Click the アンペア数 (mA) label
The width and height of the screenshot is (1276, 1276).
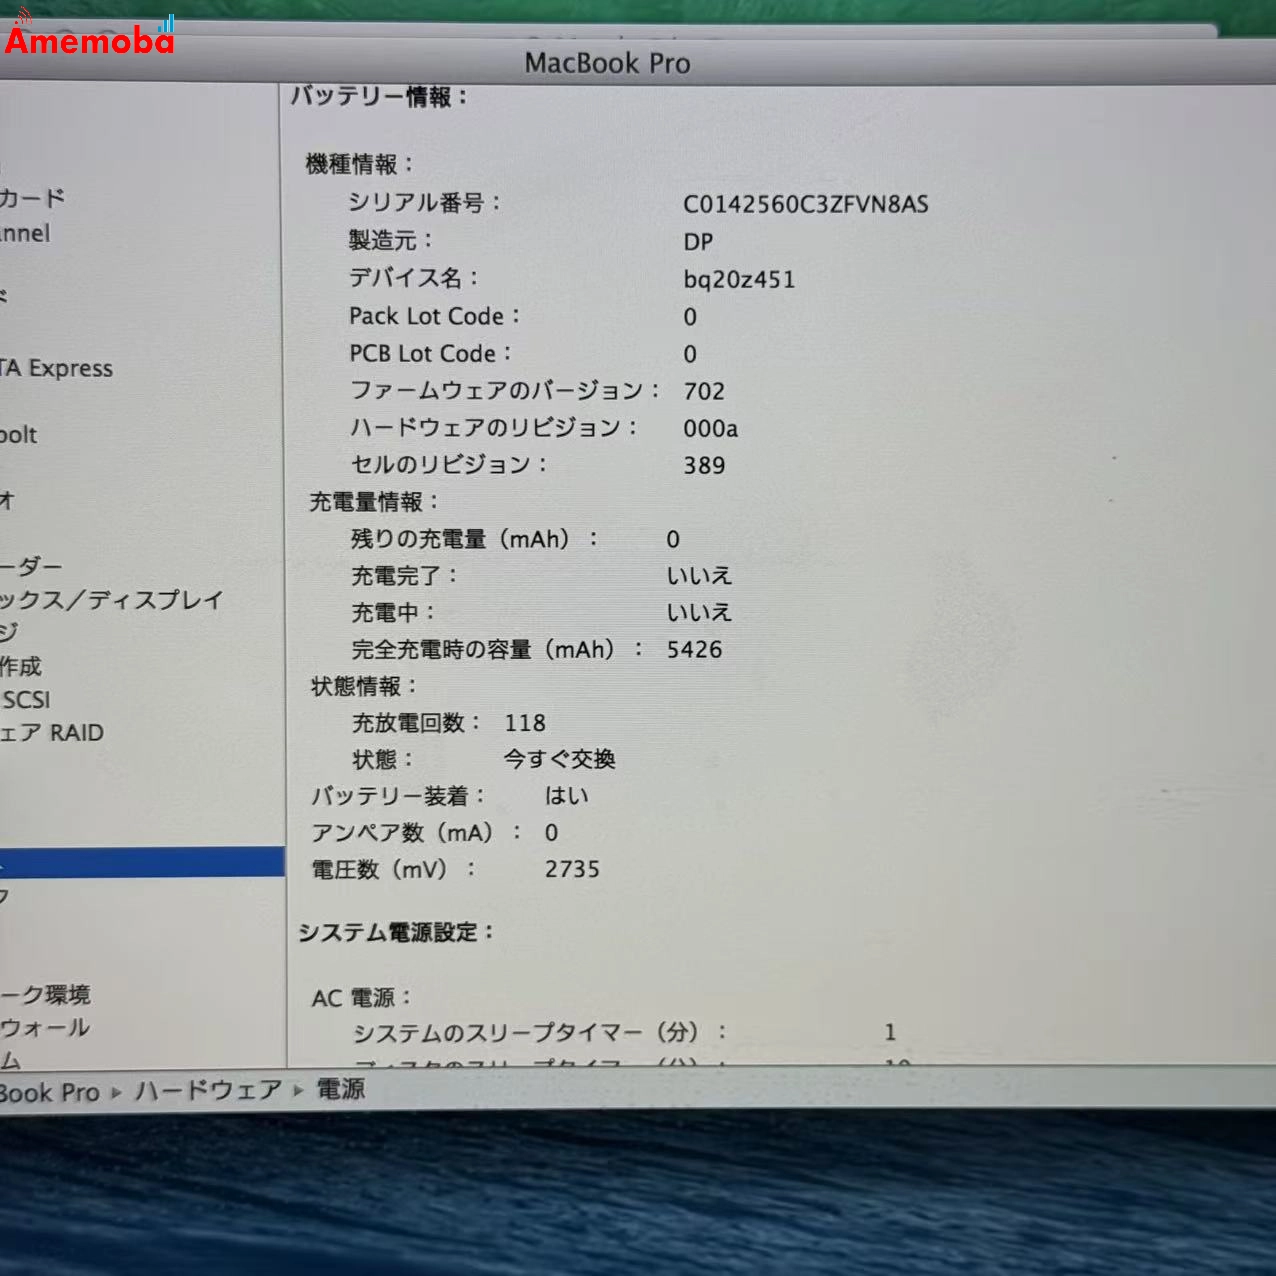pyautogui.click(x=417, y=833)
